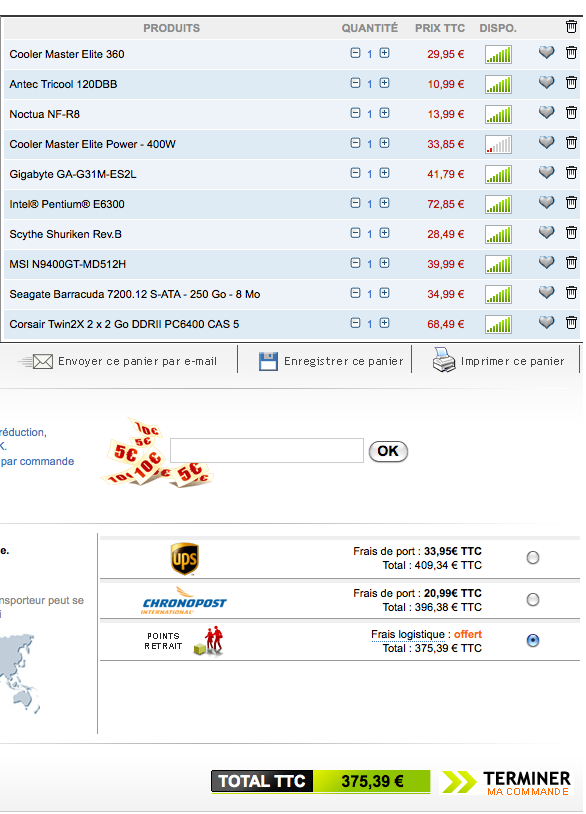Image resolution: width=586 pixels, height=814 pixels.
Task: Decrease quantity of Scythe Shuriken Rev.B
Action: [x=355, y=233]
